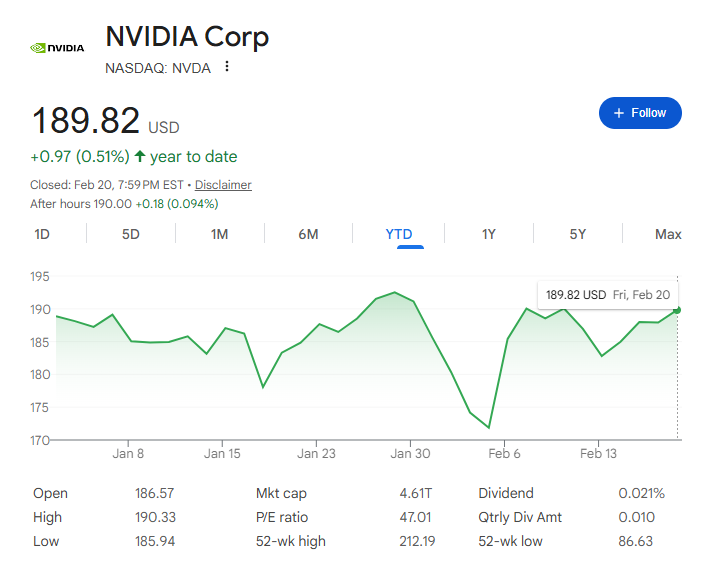Select the 5D time range tab
This screenshot has height=561, width=701.
tap(131, 234)
